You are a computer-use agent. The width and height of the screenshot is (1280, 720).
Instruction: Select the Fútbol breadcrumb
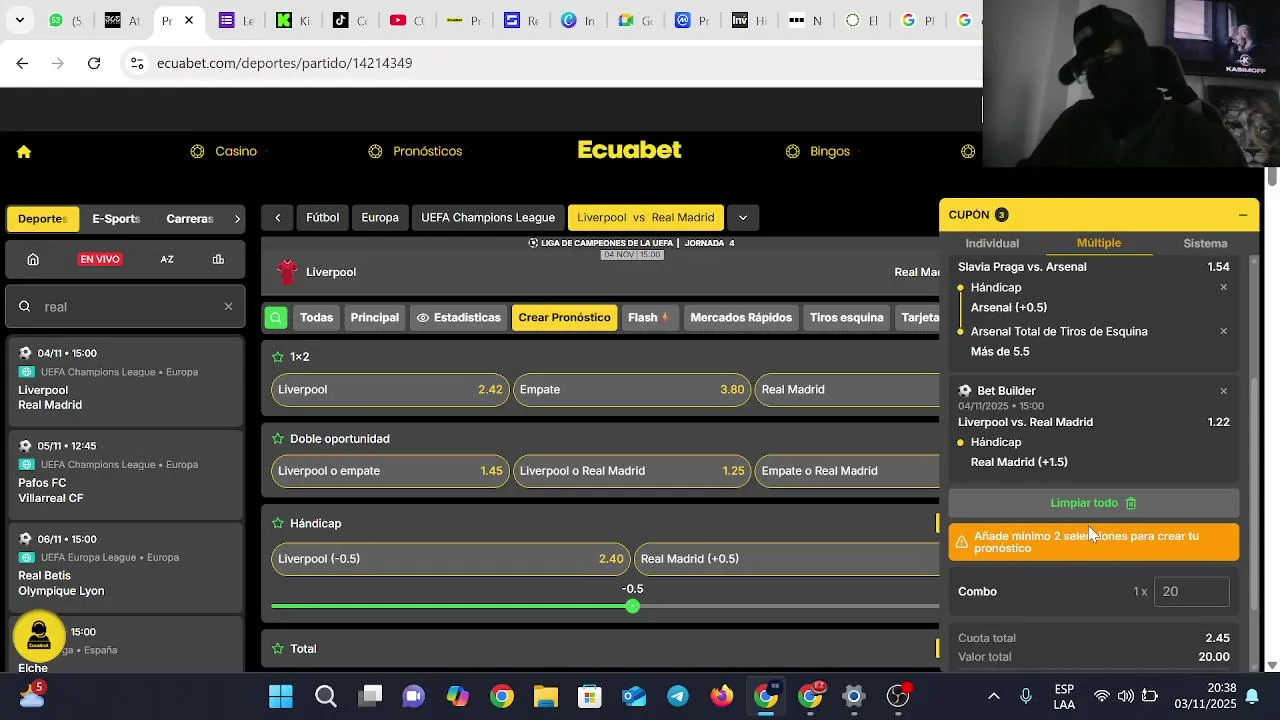click(x=322, y=218)
